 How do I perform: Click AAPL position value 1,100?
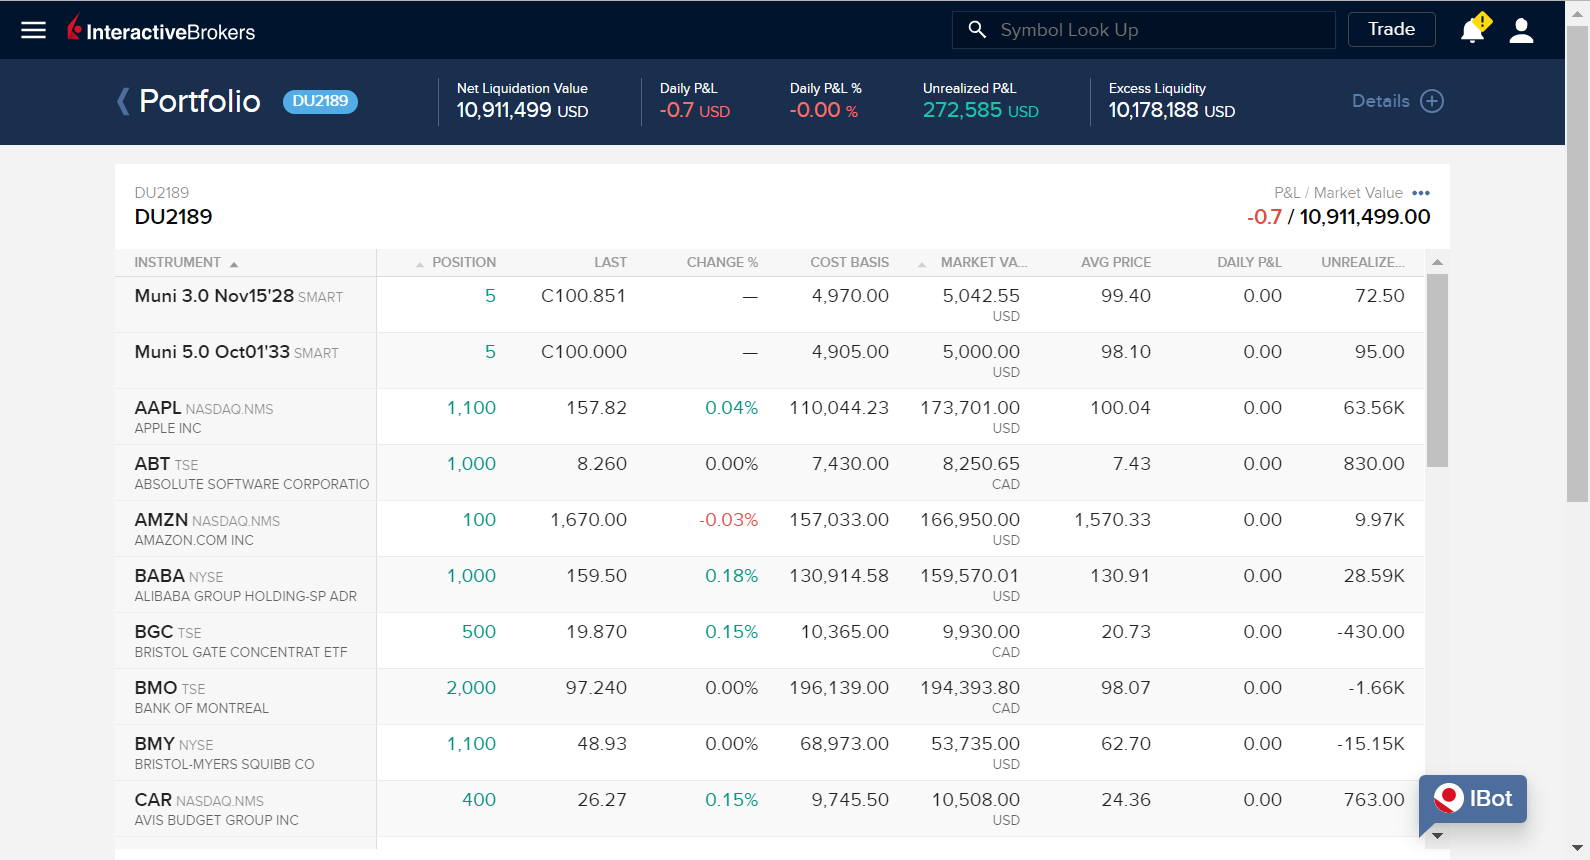(471, 408)
